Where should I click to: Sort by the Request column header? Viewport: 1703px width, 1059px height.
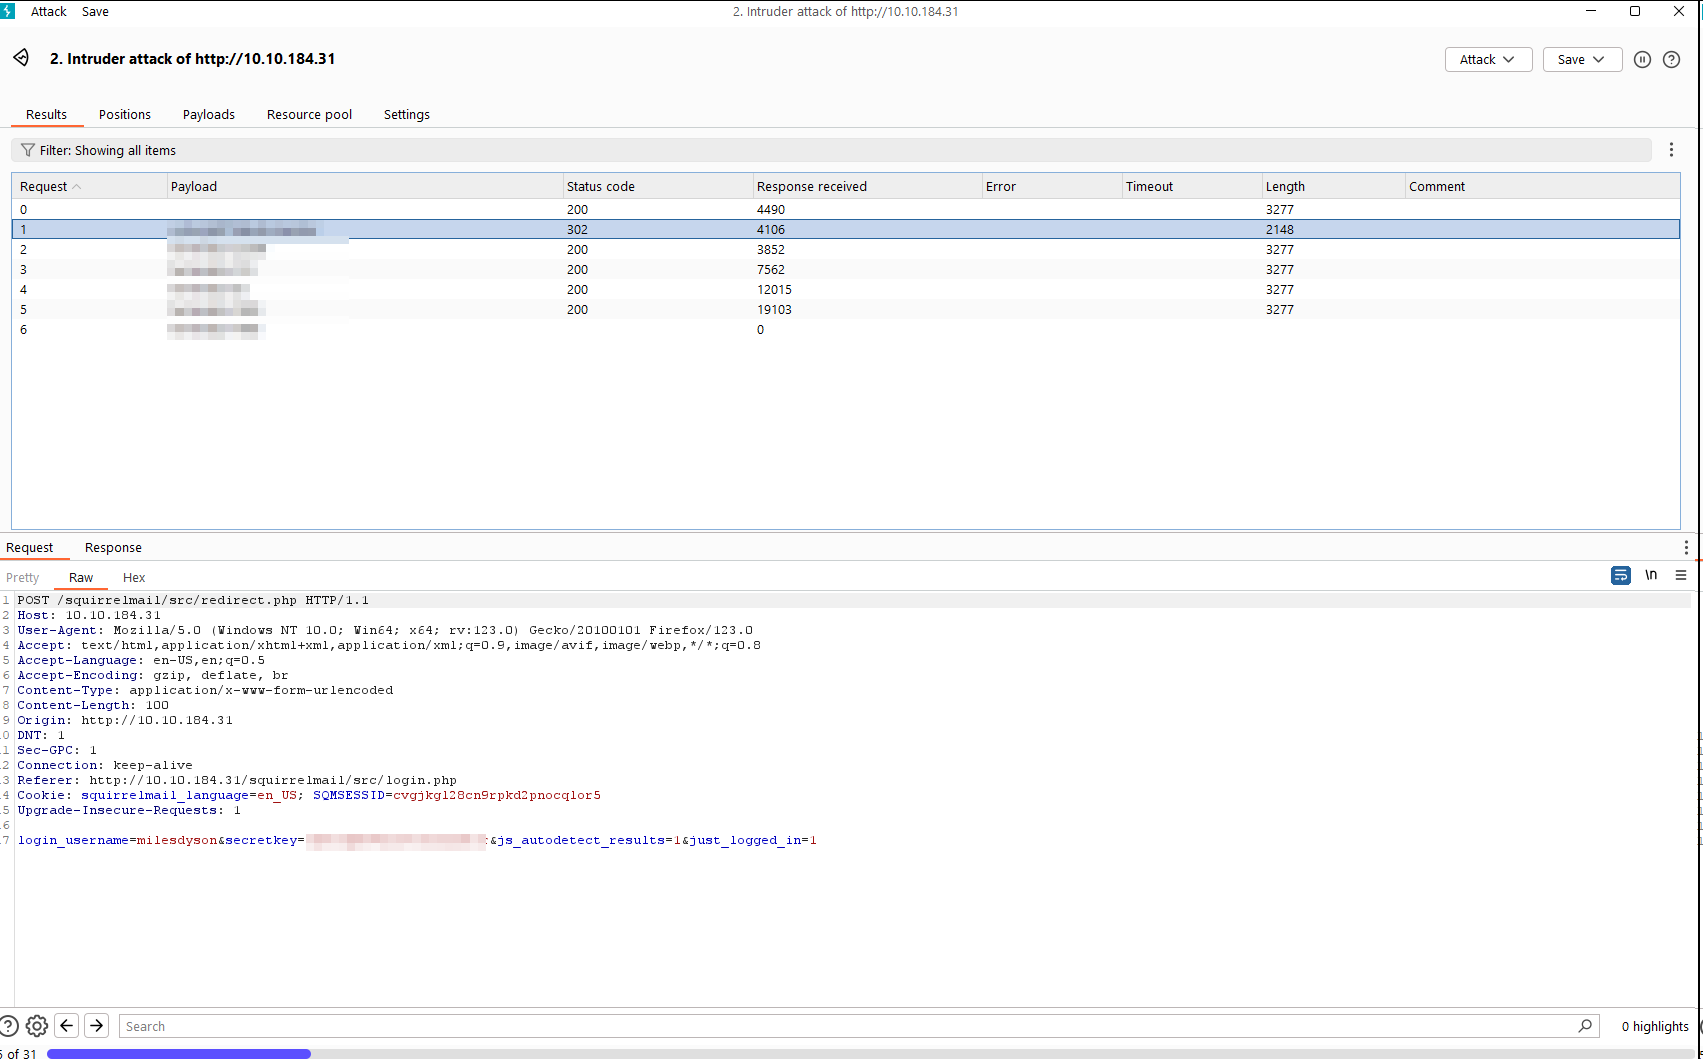89,186
